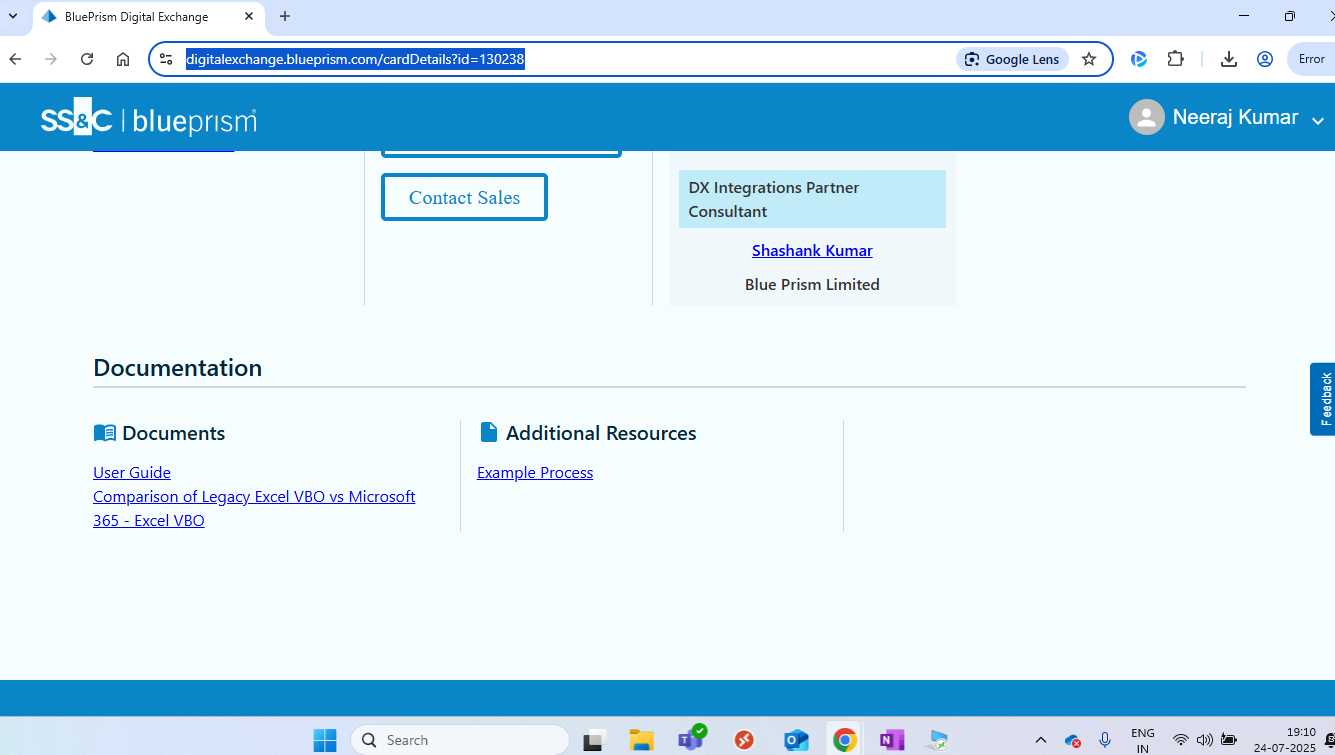
Task: Open Windows Start menu
Action: pos(325,740)
